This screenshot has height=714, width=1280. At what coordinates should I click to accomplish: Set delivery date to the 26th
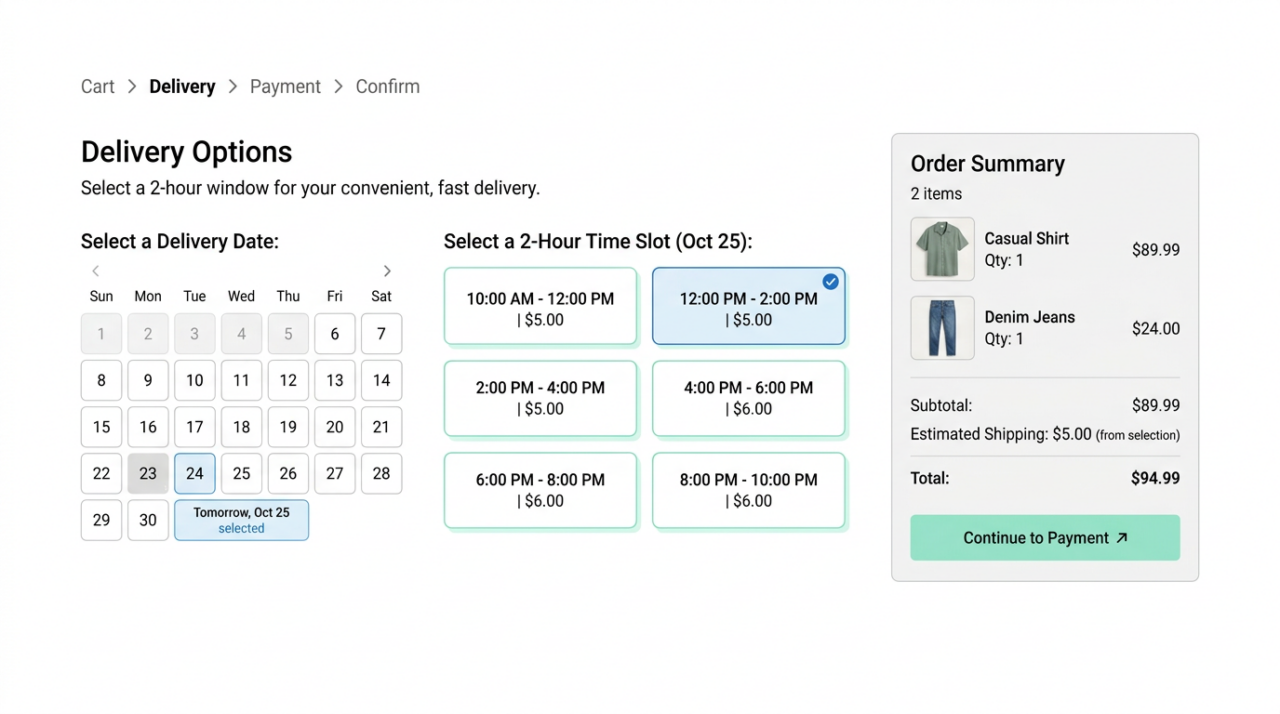(x=288, y=473)
